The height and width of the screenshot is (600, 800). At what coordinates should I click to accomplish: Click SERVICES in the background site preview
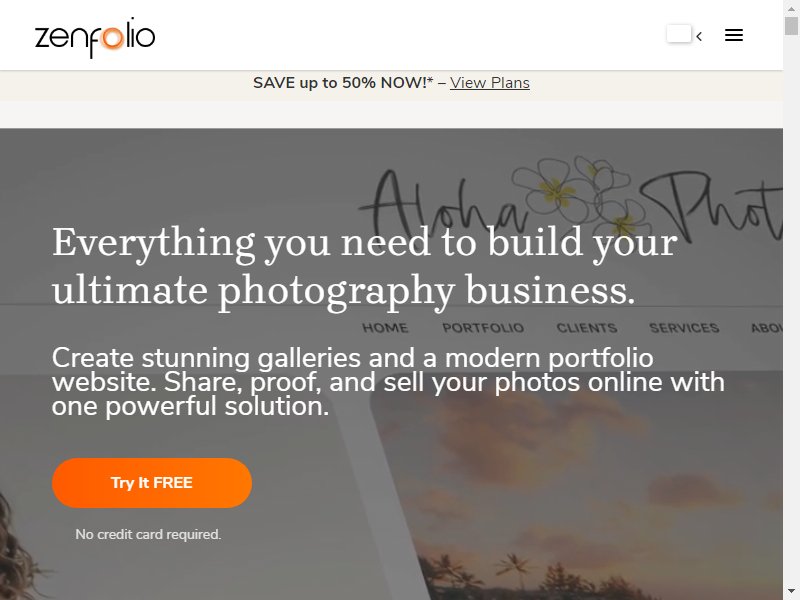pyautogui.click(x=684, y=328)
